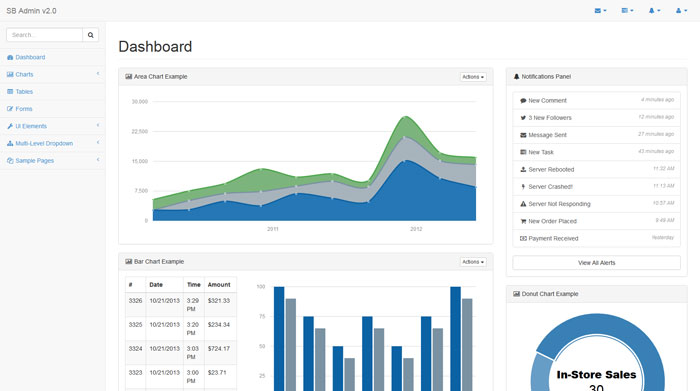
Task: Open the Charts sidebar menu item
Action: (52, 75)
